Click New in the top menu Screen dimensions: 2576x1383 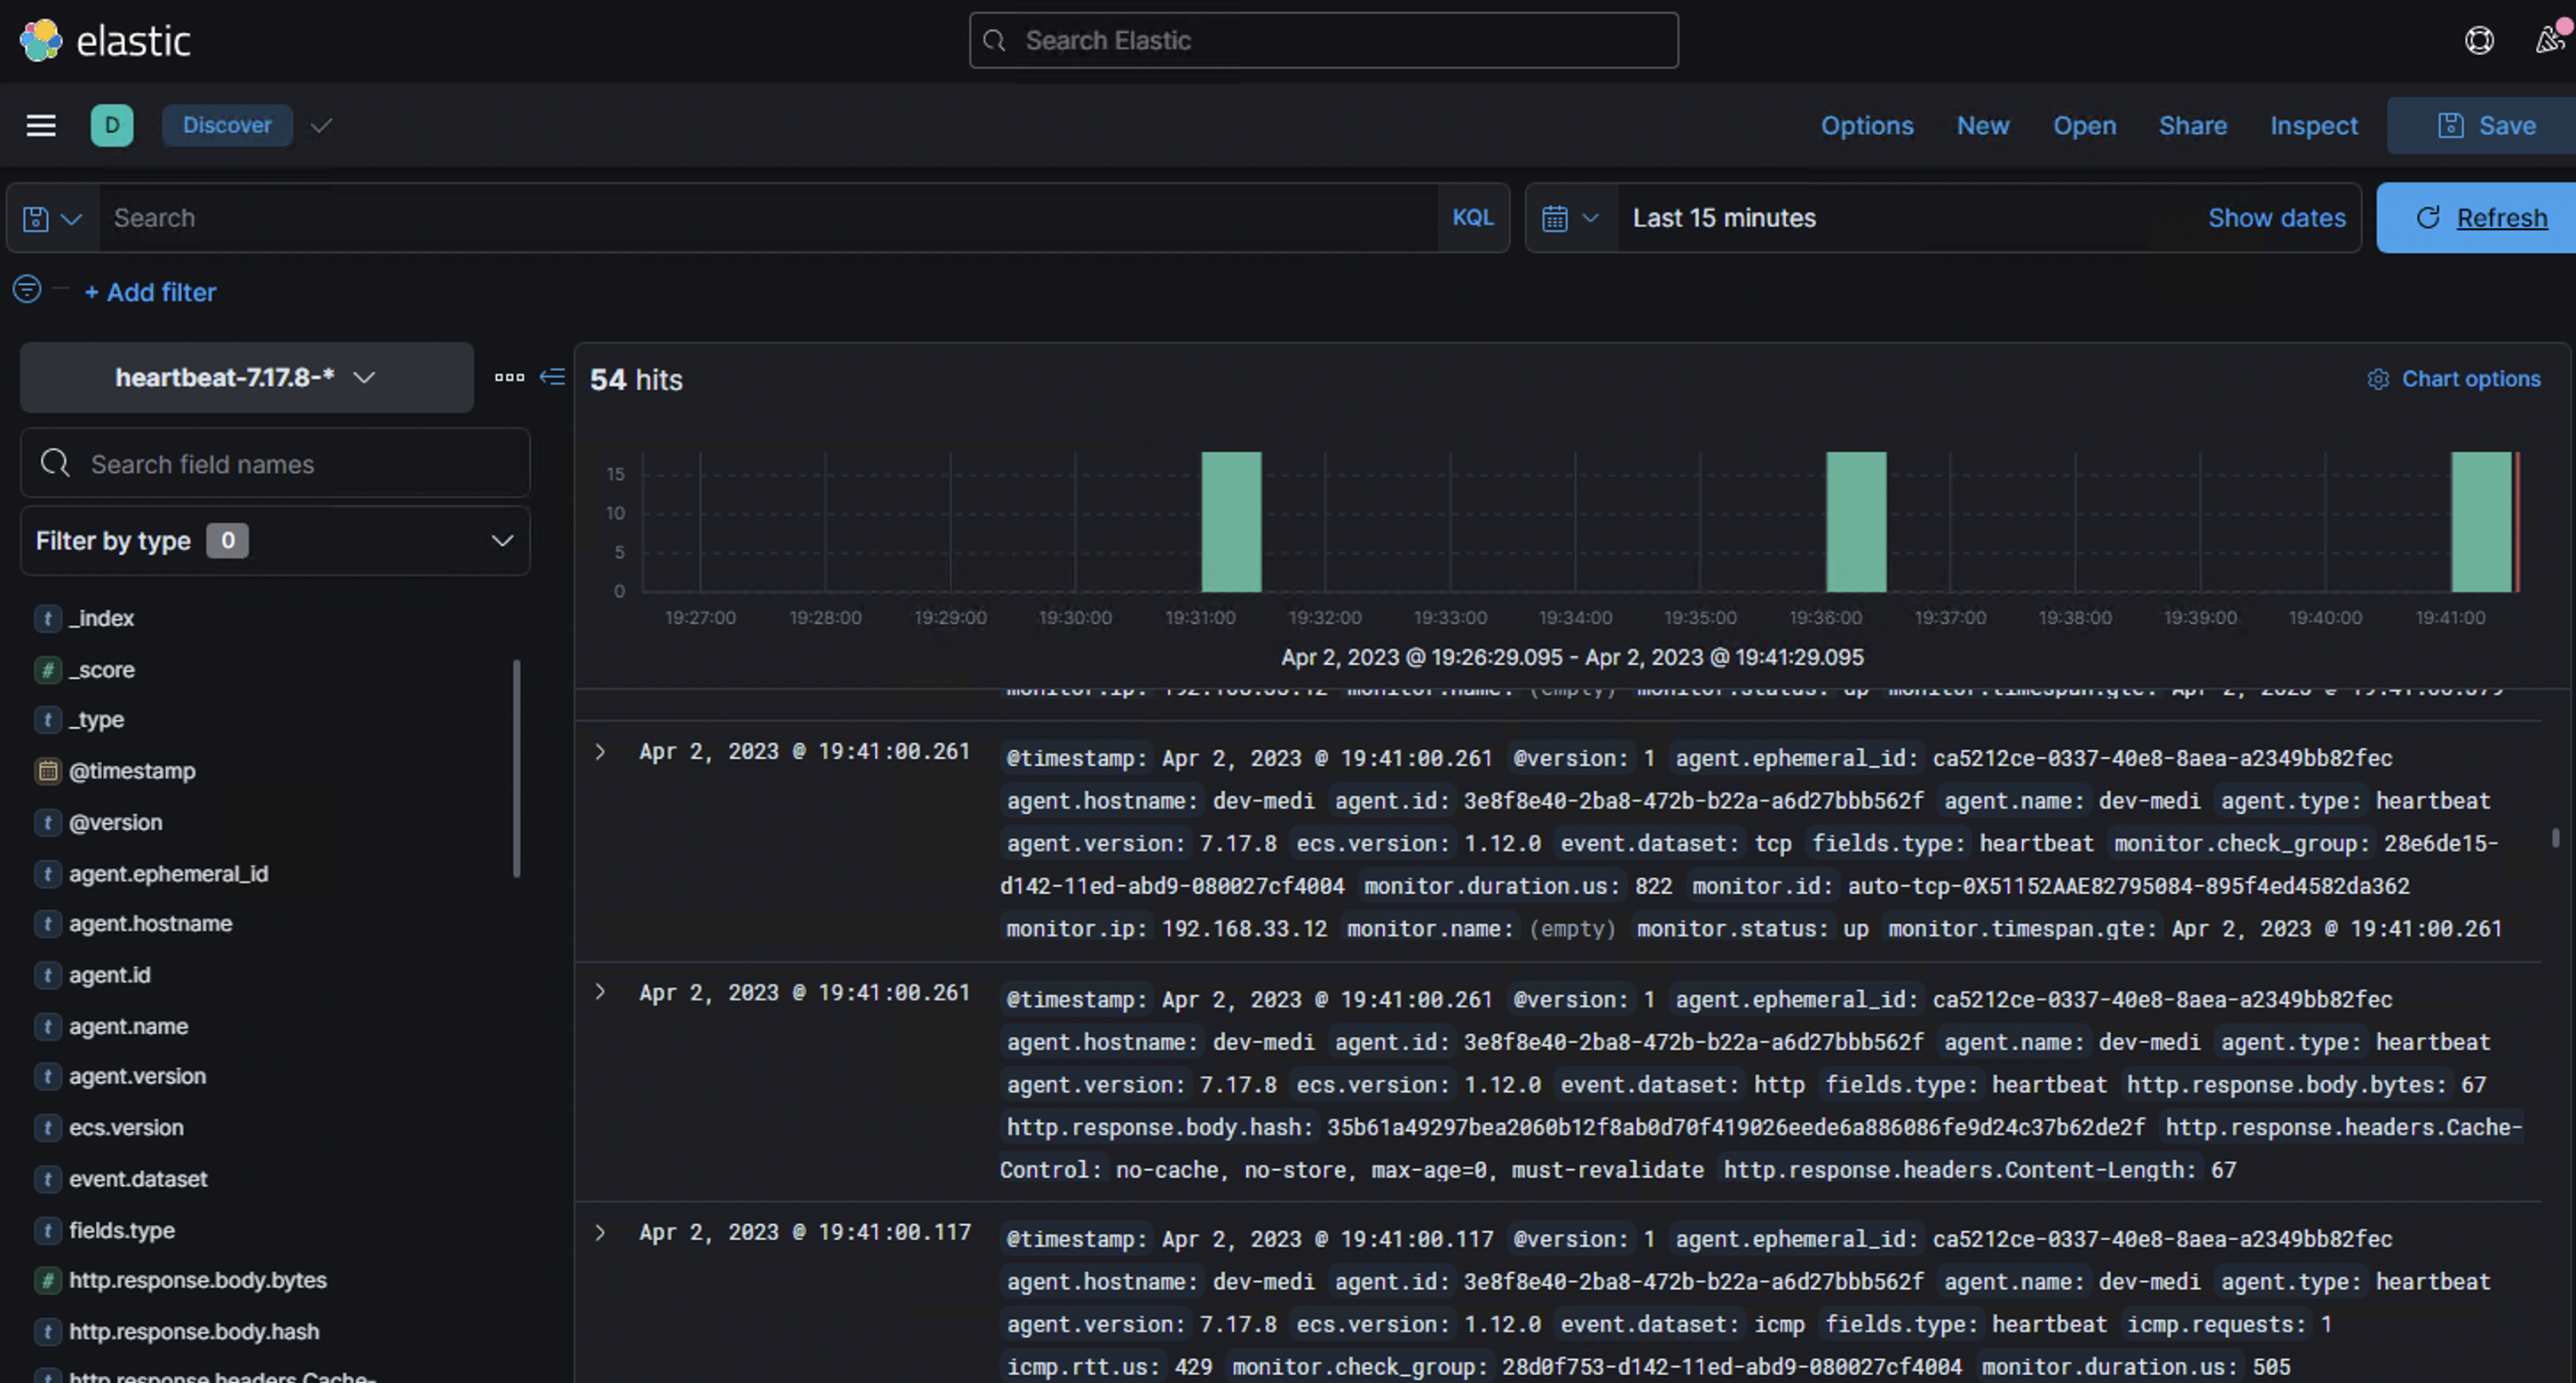pos(1983,125)
